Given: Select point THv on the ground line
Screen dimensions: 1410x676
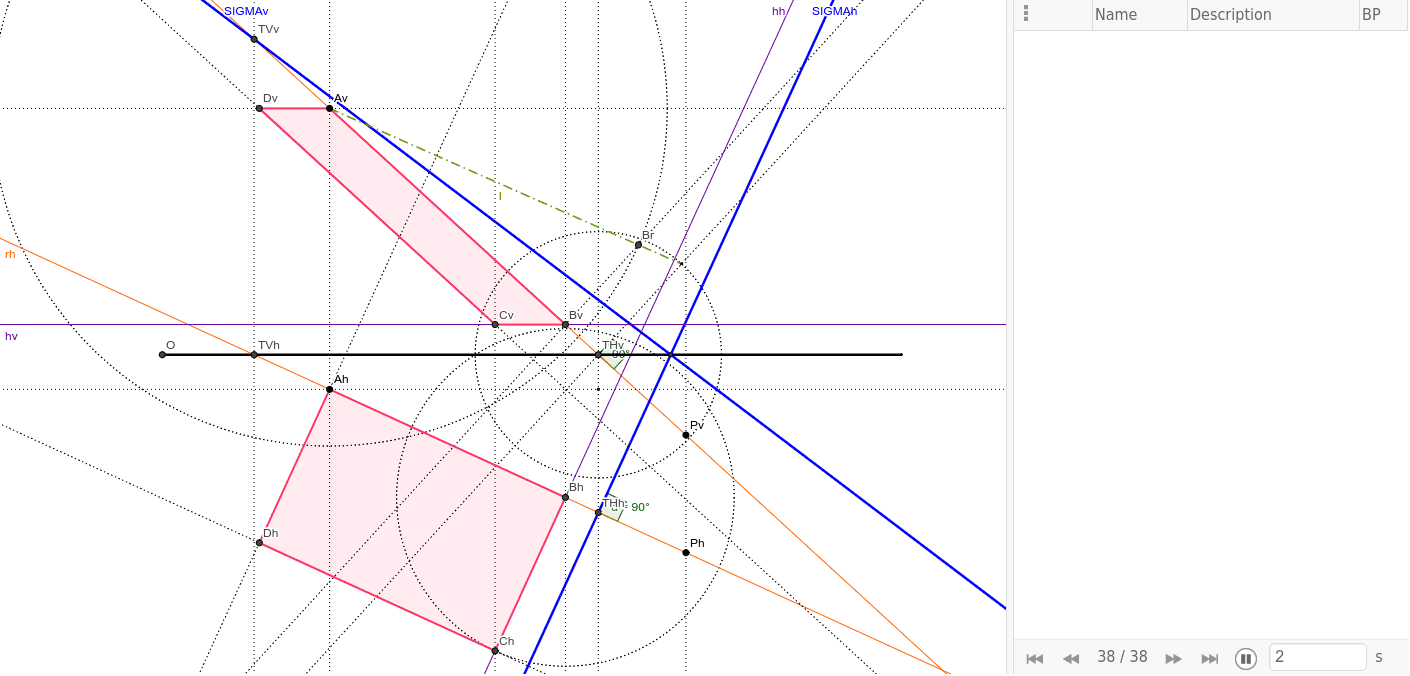Looking at the screenshot, I should pos(598,354).
